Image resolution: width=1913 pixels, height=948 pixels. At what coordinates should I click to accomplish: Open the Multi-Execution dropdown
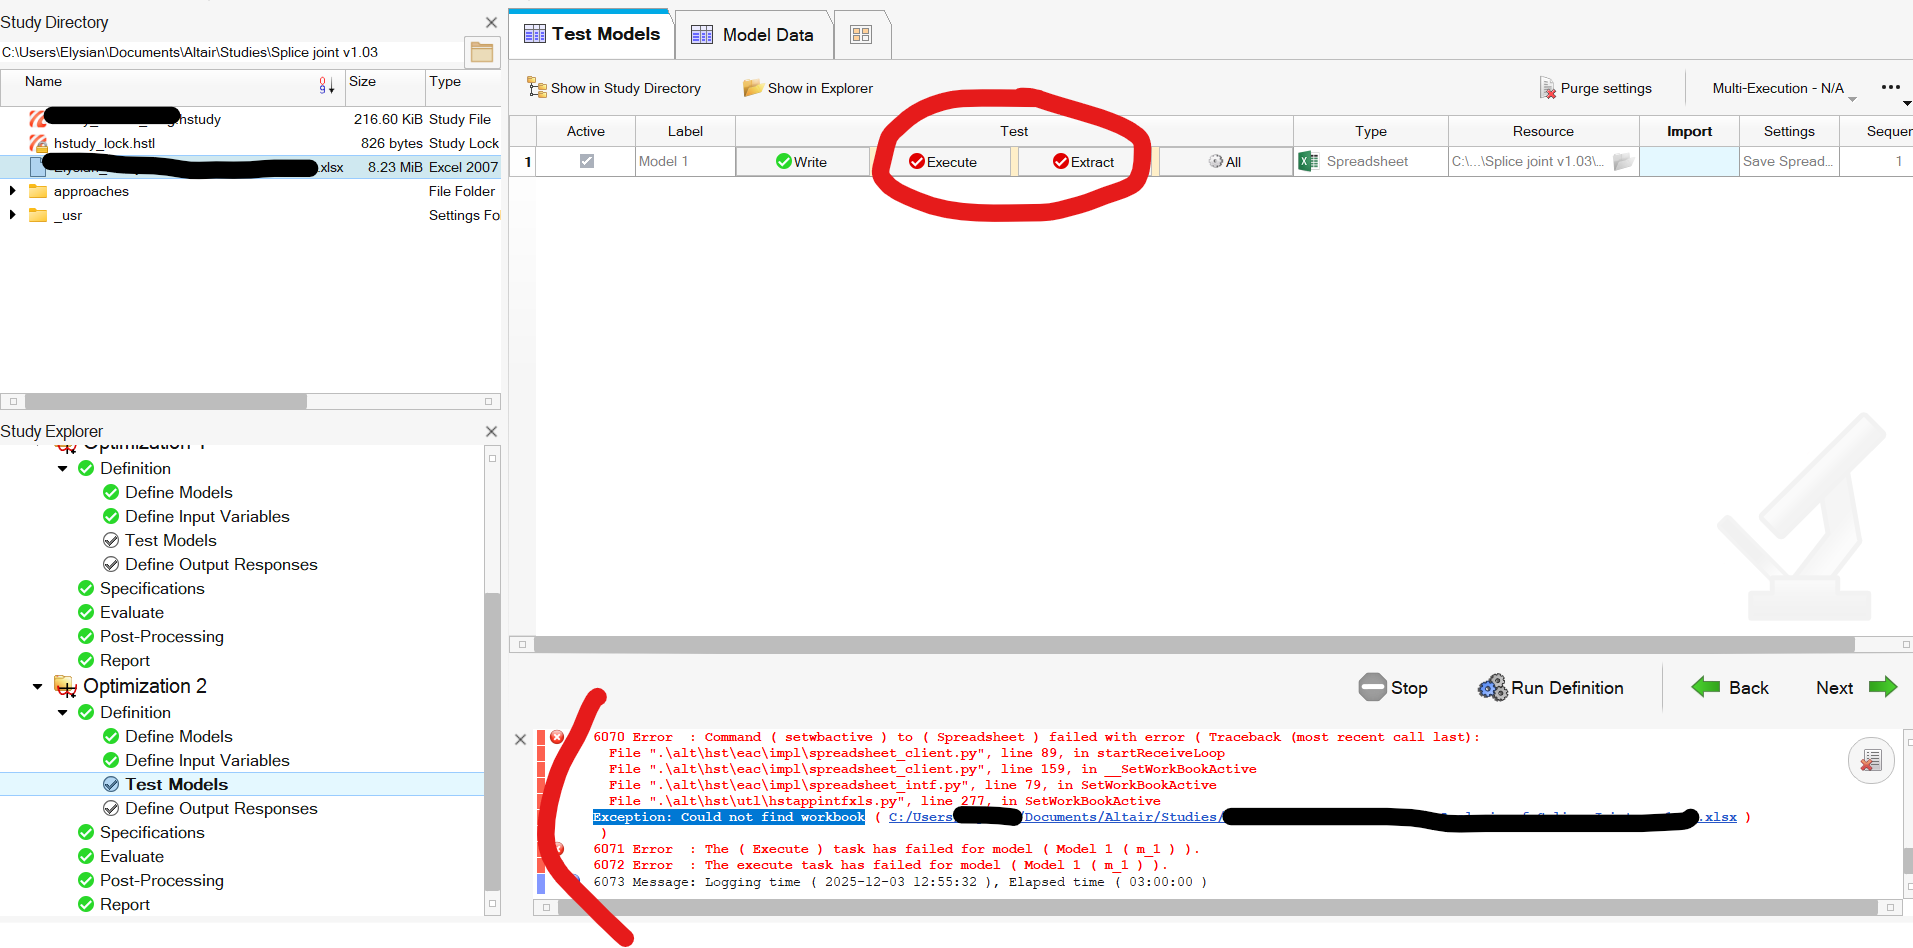[x=1783, y=88]
